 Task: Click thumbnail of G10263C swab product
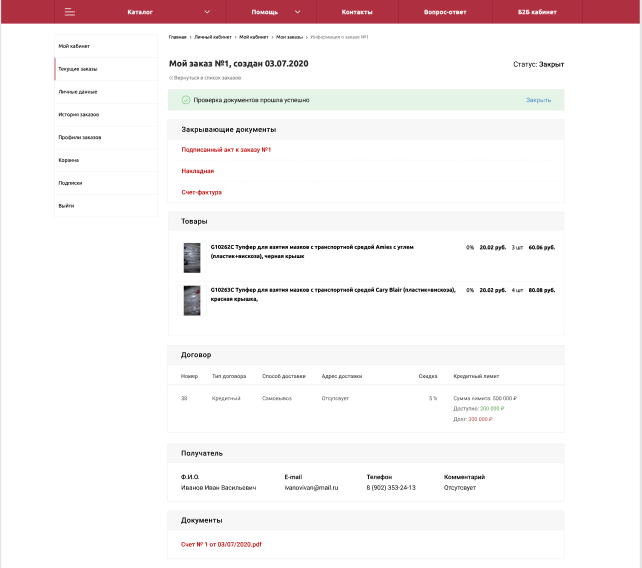(x=191, y=299)
